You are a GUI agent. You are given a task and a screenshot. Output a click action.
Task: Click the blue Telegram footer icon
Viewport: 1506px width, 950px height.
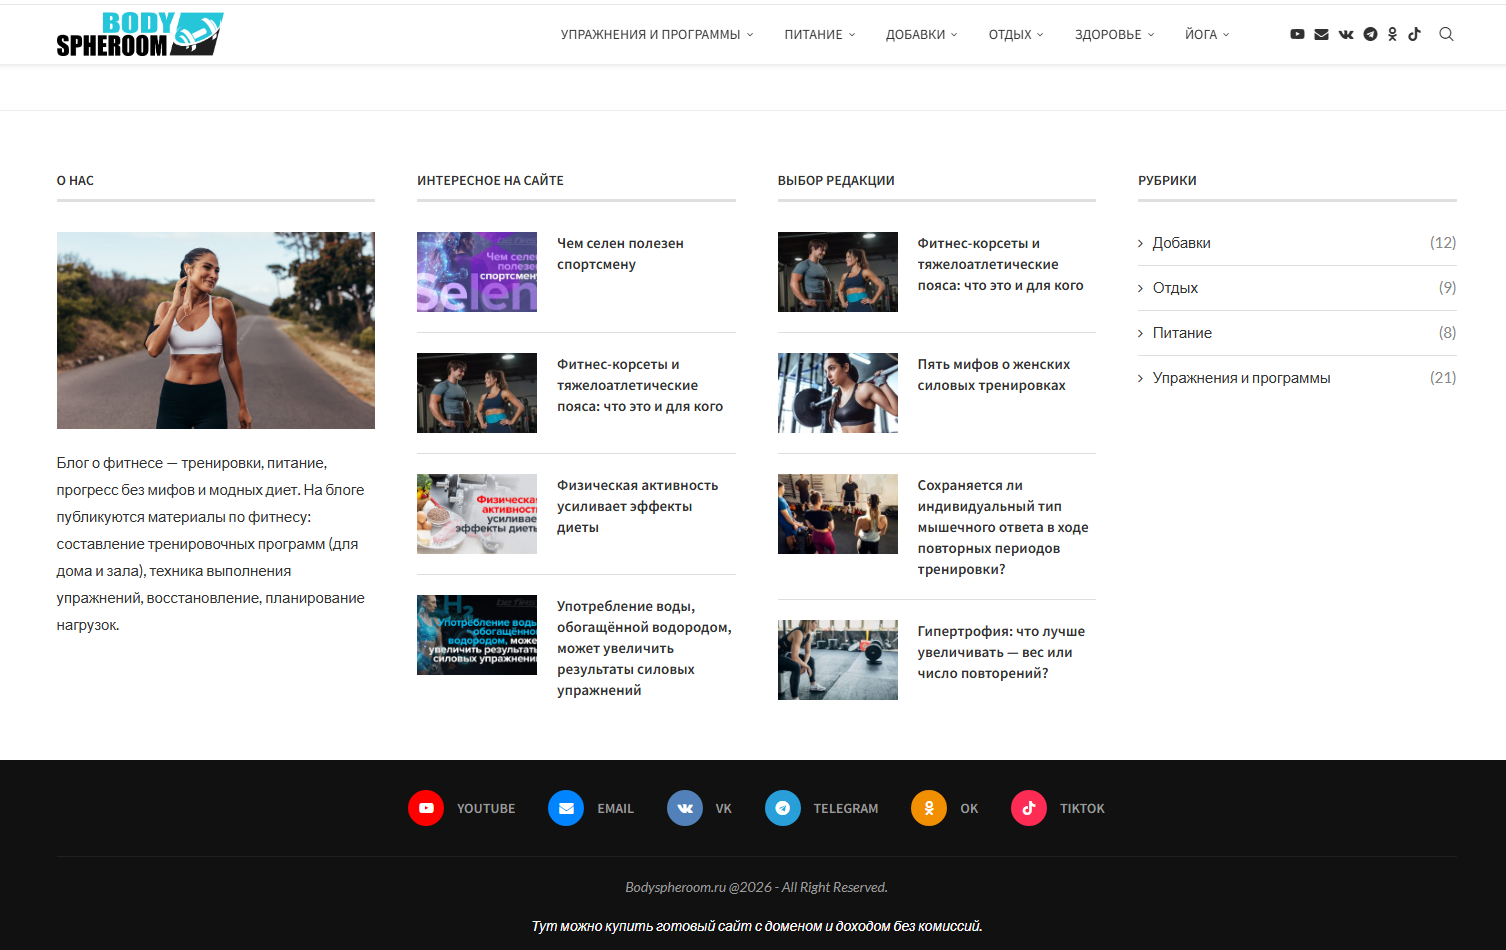point(783,808)
